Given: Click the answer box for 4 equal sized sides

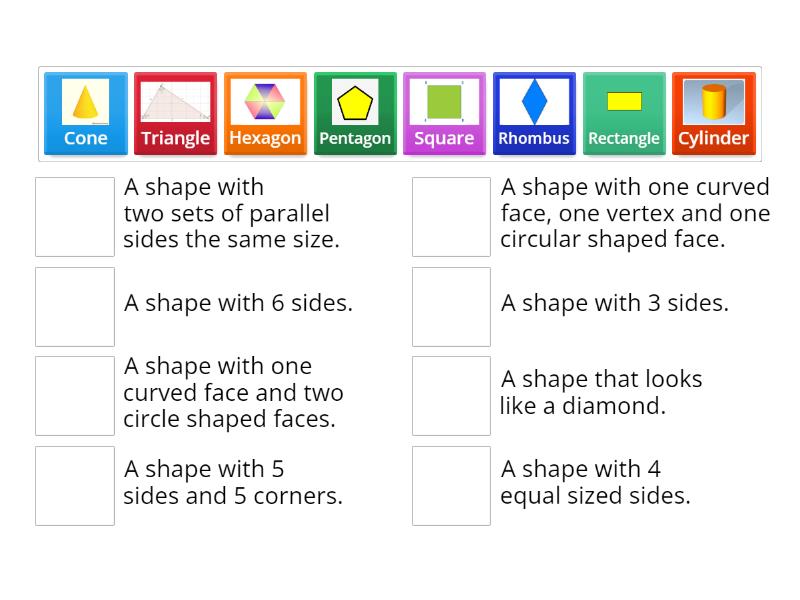Looking at the screenshot, I should (x=451, y=484).
